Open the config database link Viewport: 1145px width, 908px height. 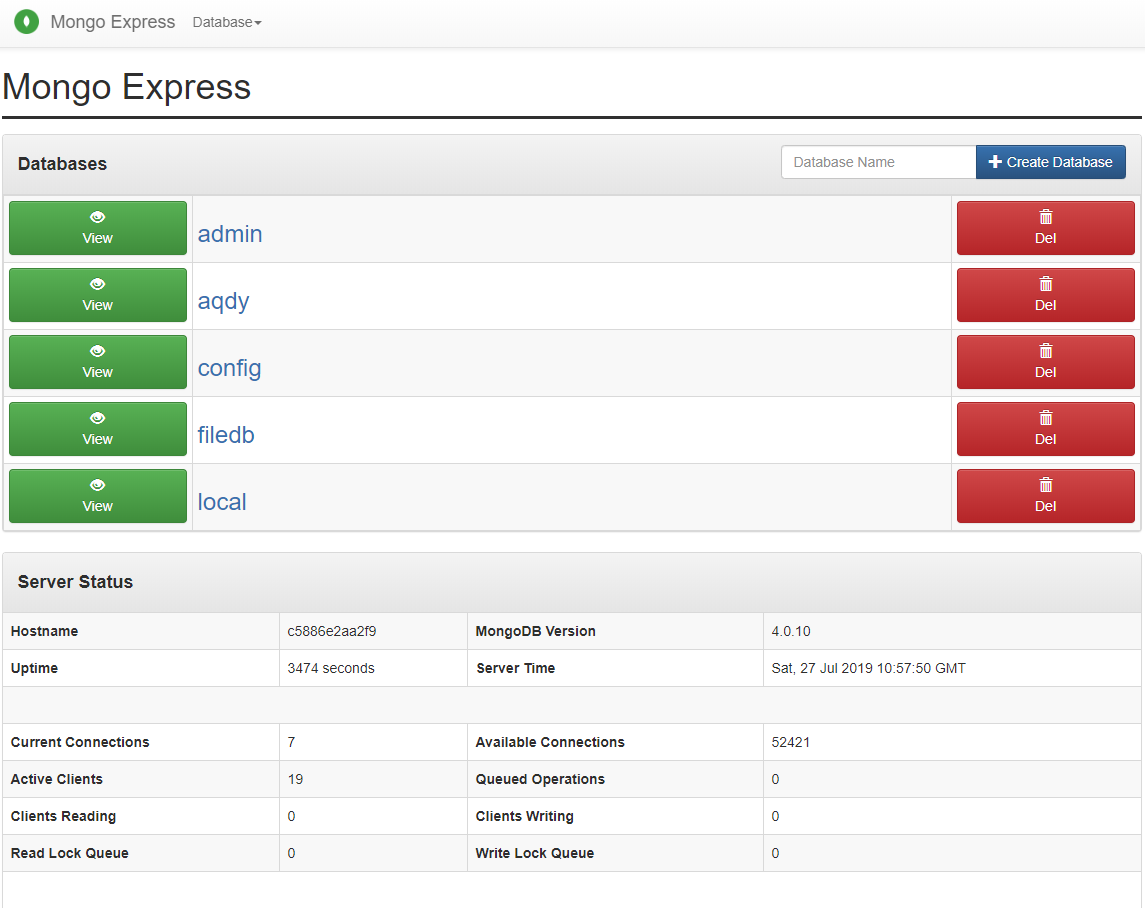(229, 368)
